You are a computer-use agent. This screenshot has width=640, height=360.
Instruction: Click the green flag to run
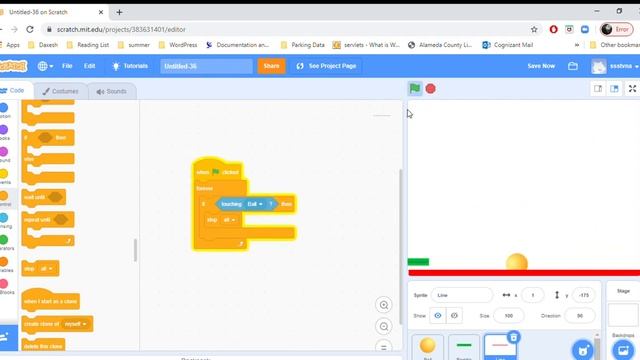coord(415,89)
